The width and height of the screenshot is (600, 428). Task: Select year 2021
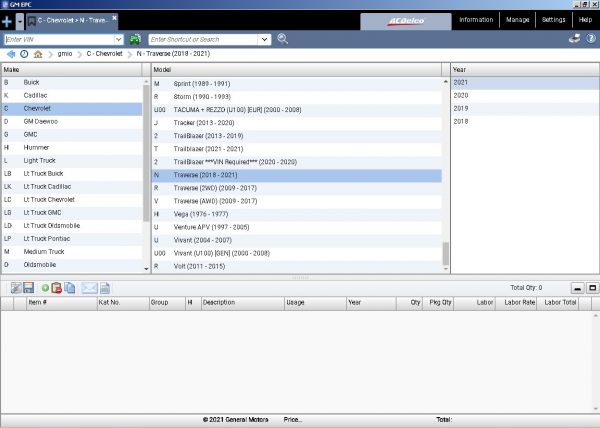click(x=525, y=83)
